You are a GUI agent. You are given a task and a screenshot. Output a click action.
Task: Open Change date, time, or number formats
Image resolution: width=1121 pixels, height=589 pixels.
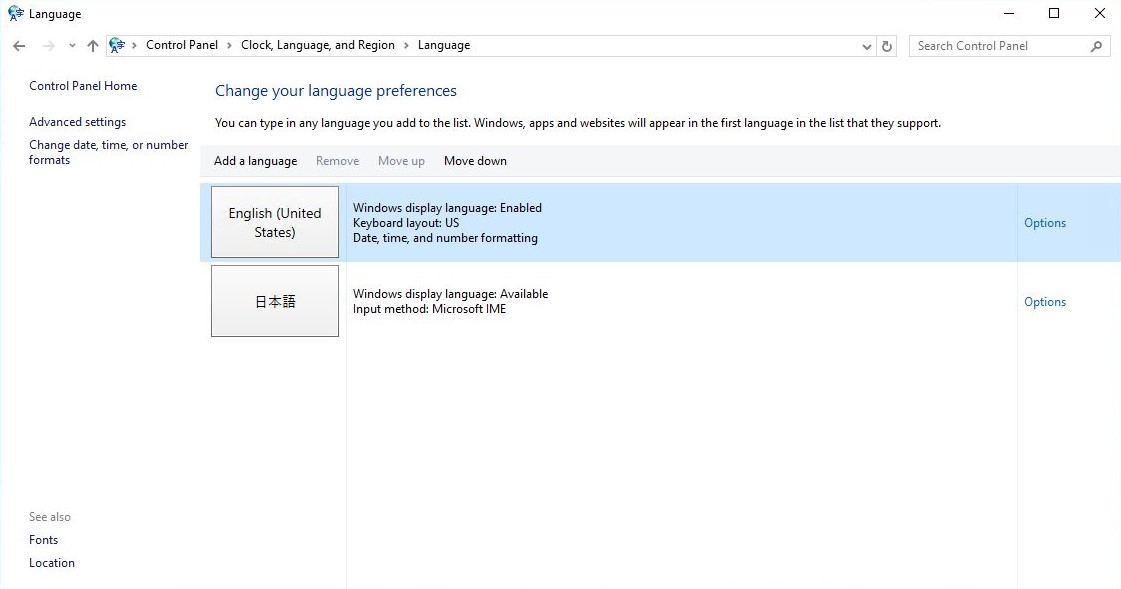(108, 152)
